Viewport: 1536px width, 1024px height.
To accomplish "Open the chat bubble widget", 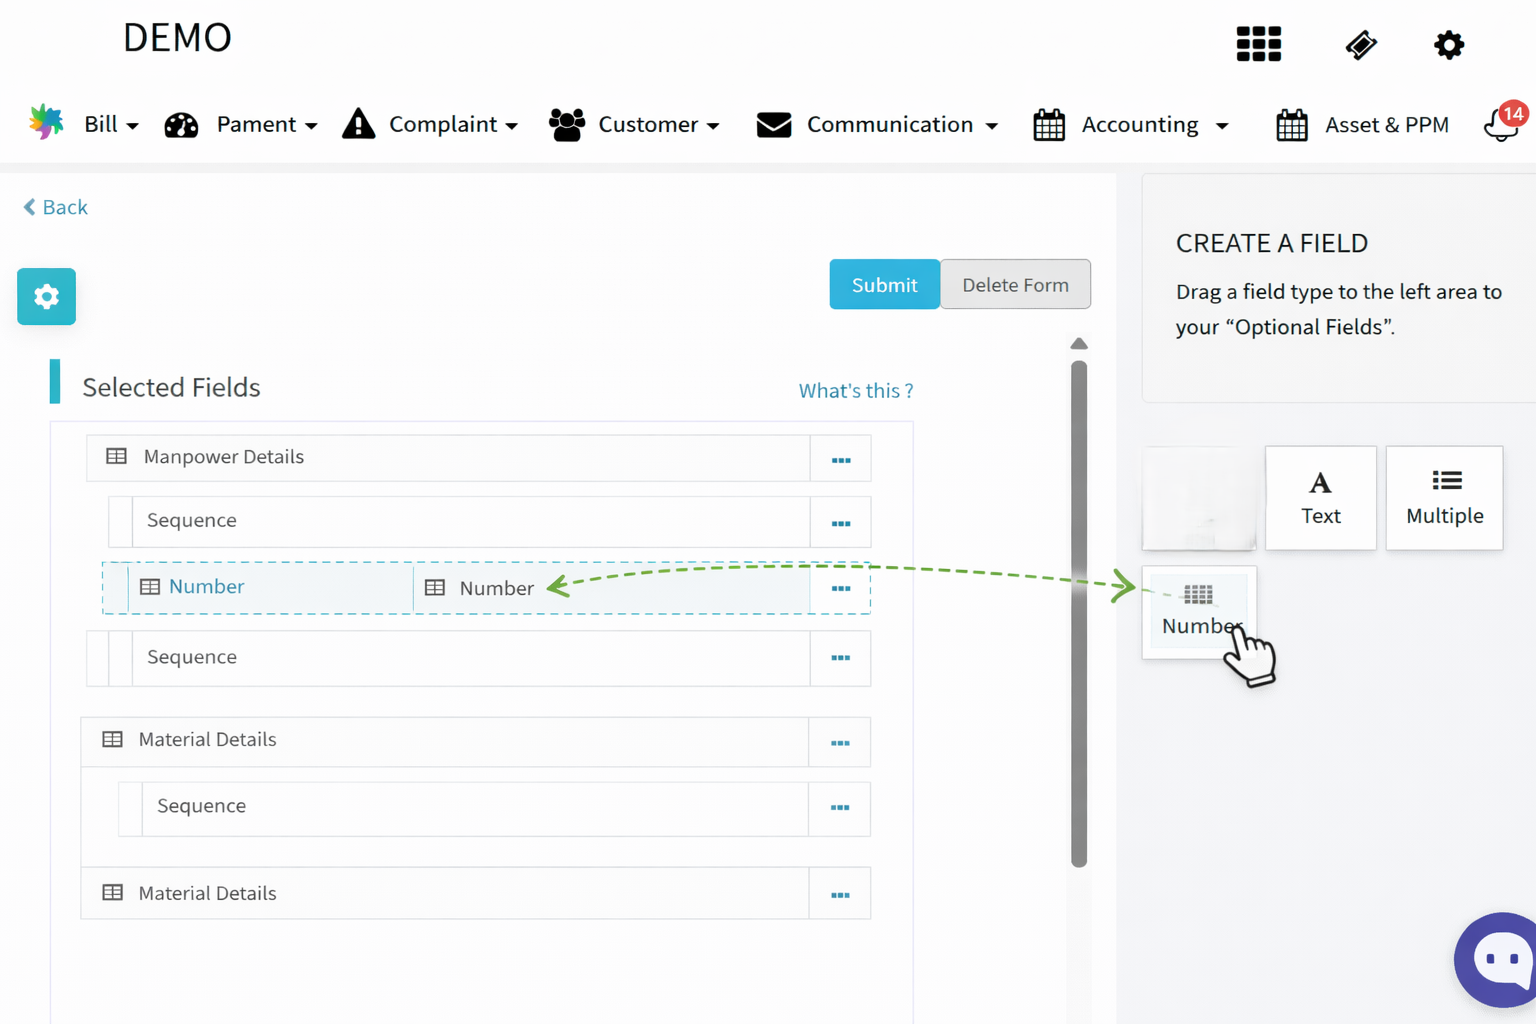I will [x=1500, y=960].
